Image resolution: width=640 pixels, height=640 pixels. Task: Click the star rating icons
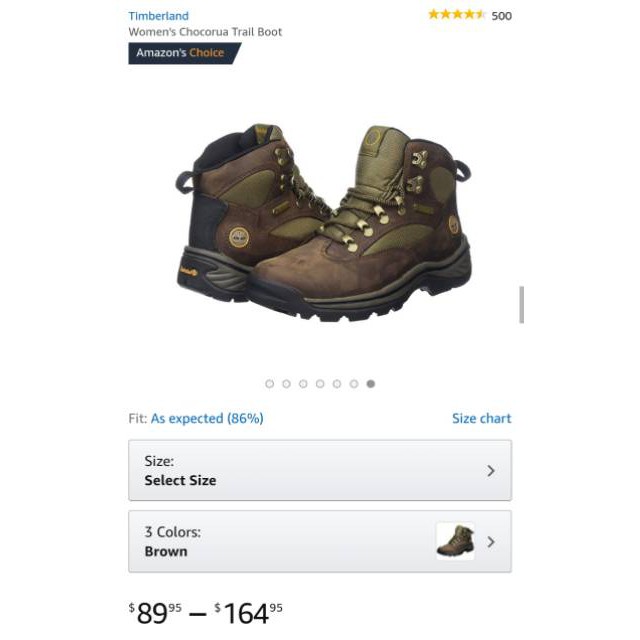(x=456, y=15)
